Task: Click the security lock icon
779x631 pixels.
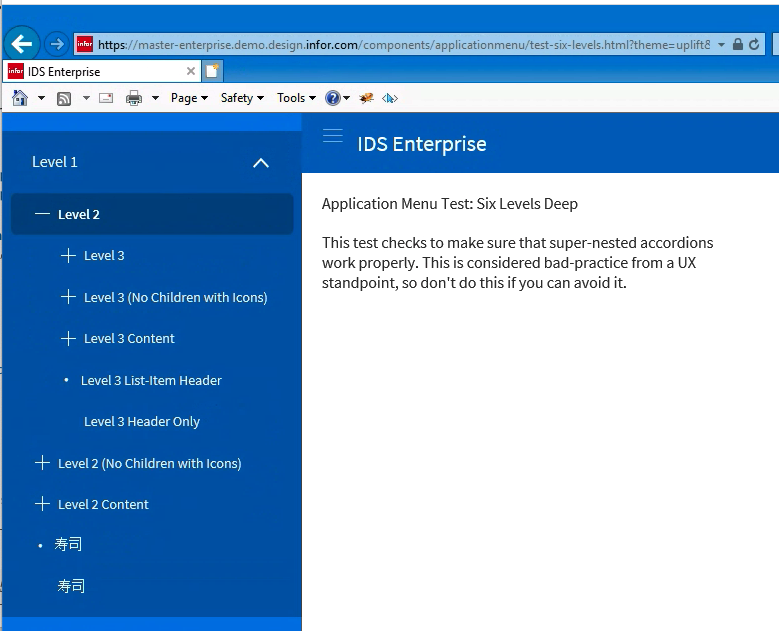Action: coord(738,44)
